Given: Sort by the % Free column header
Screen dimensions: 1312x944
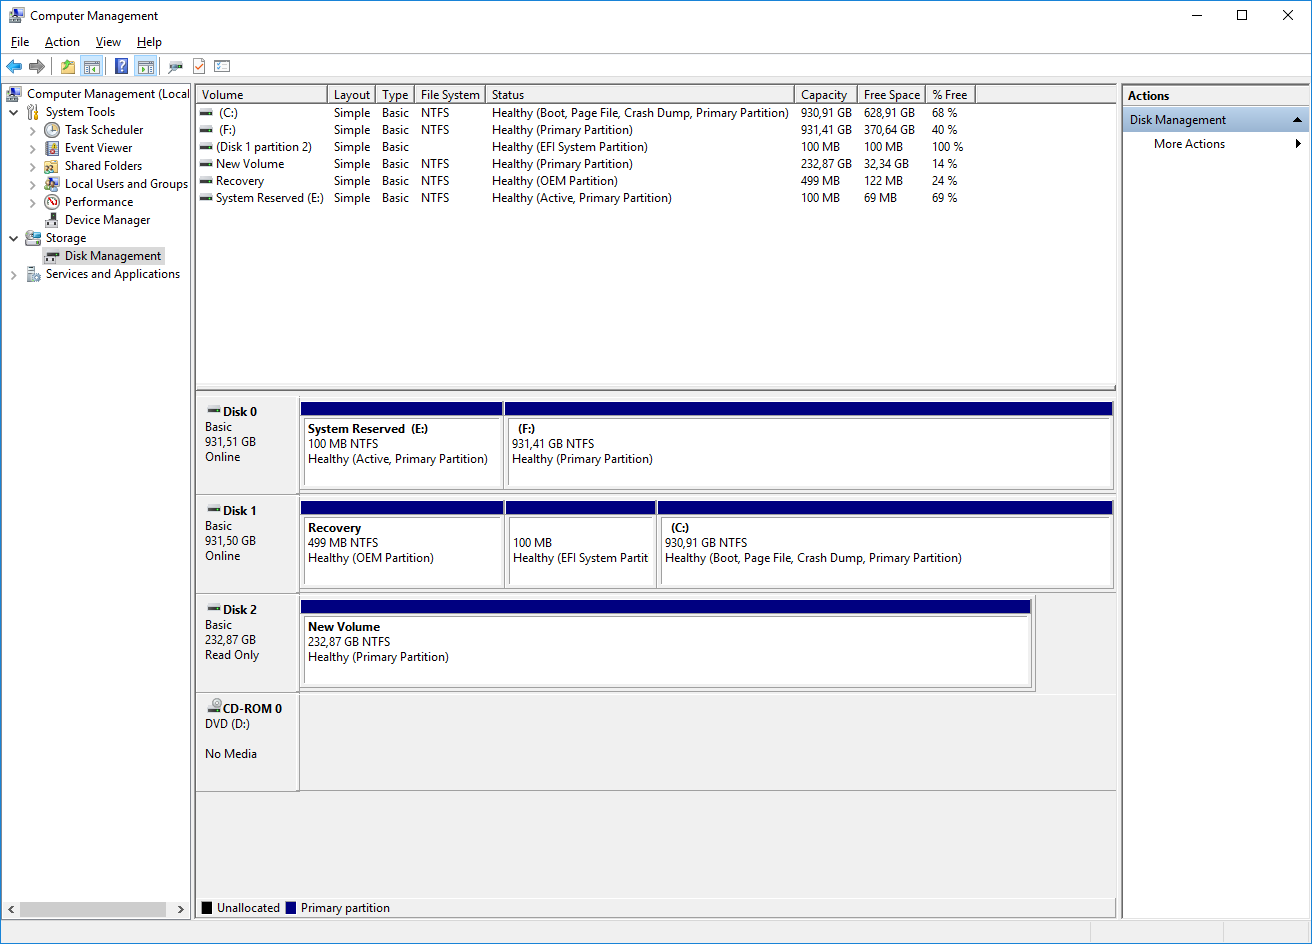Looking at the screenshot, I should tap(950, 95).
